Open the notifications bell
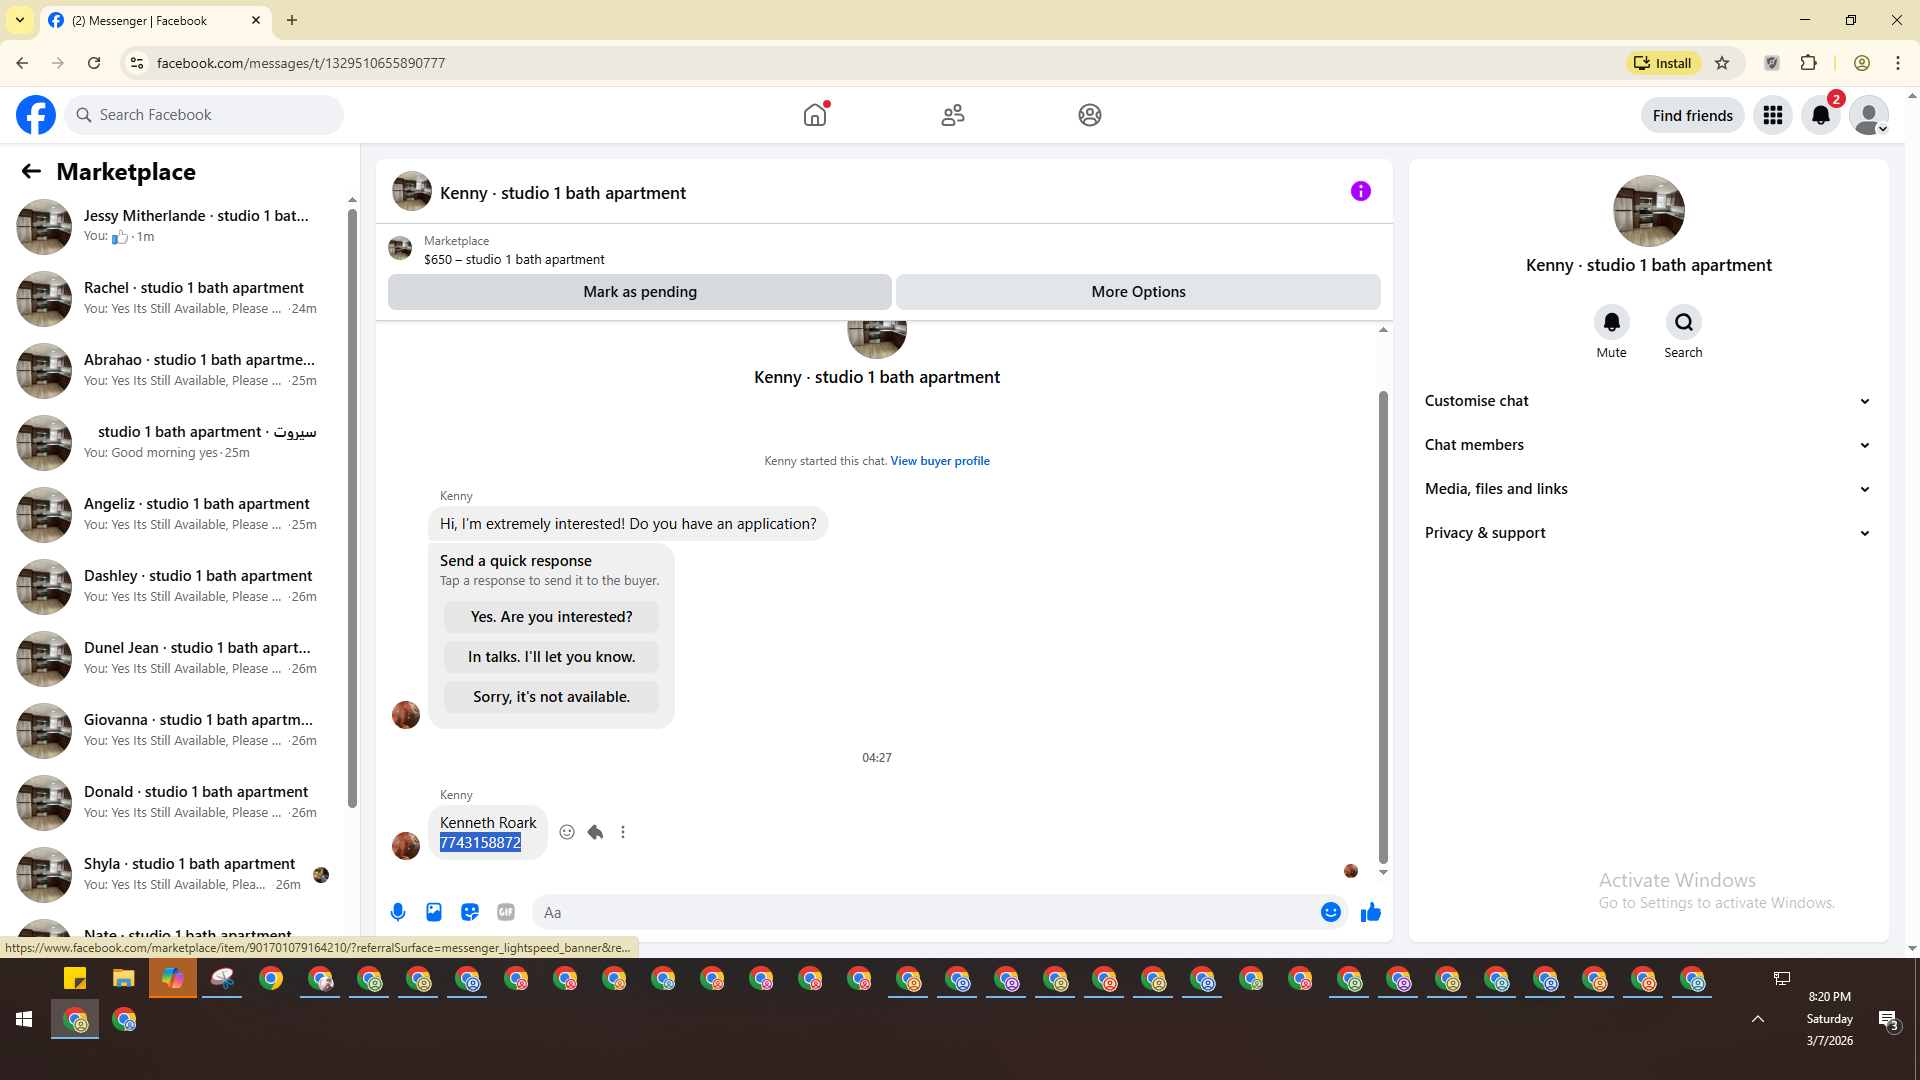Image resolution: width=1920 pixels, height=1080 pixels. 1821,115
